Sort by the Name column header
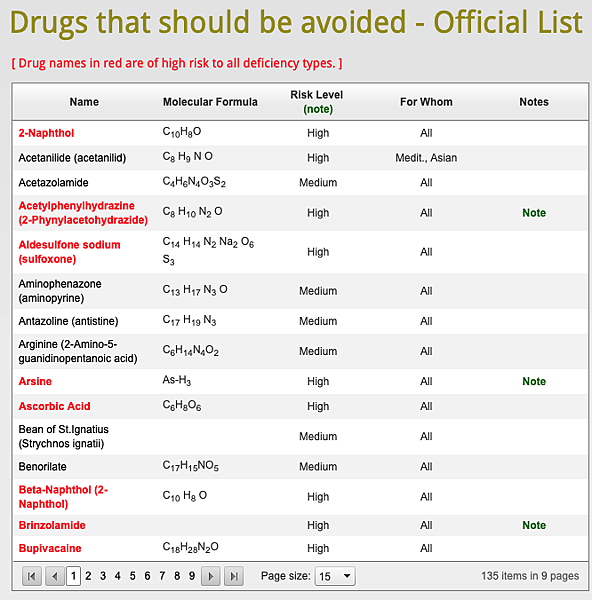This screenshot has height=600, width=592. 84,102
